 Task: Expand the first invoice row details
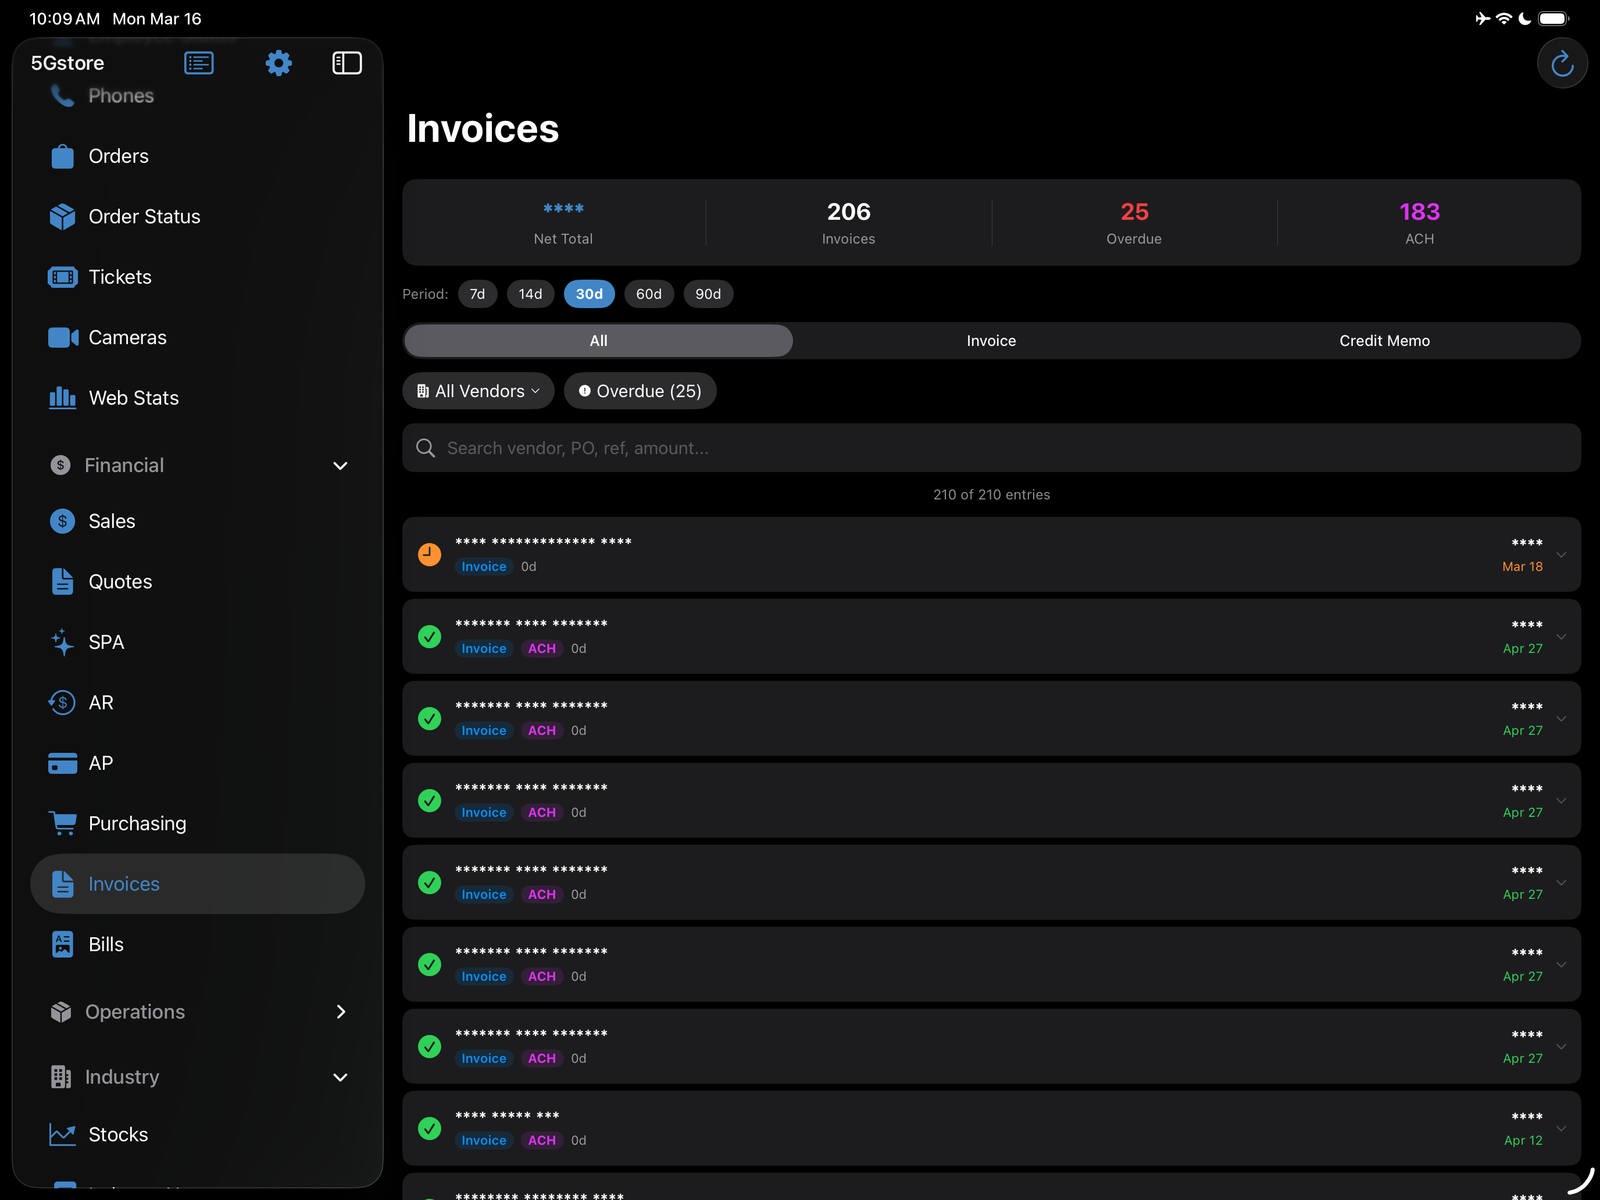click(x=1562, y=554)
